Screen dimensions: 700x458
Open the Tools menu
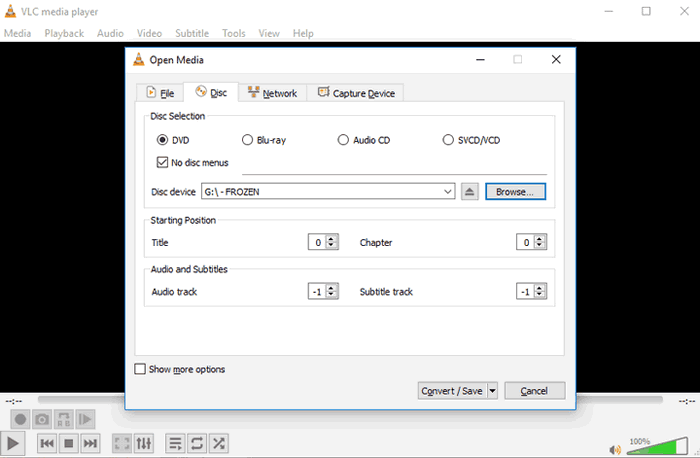click(234, 33)
